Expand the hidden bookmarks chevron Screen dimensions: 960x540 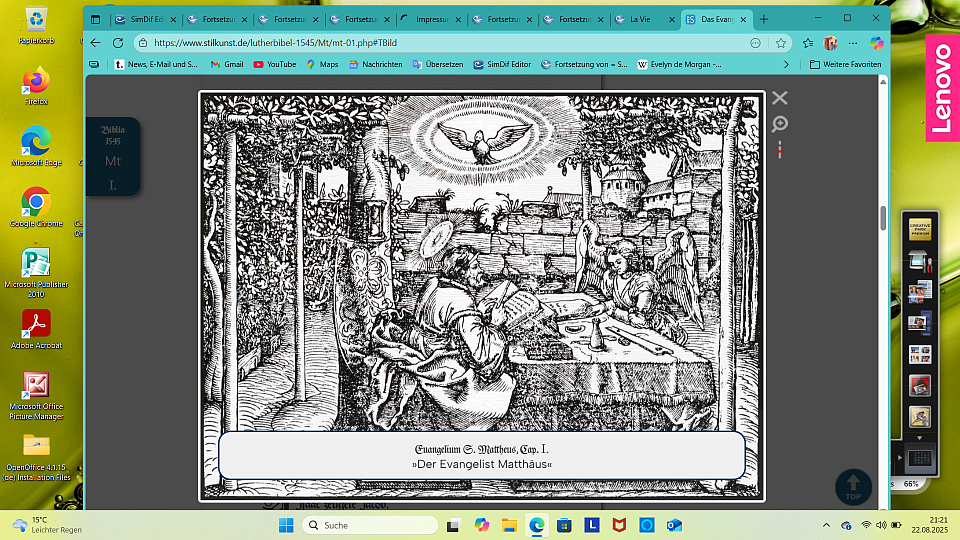[x=787, y=64]
